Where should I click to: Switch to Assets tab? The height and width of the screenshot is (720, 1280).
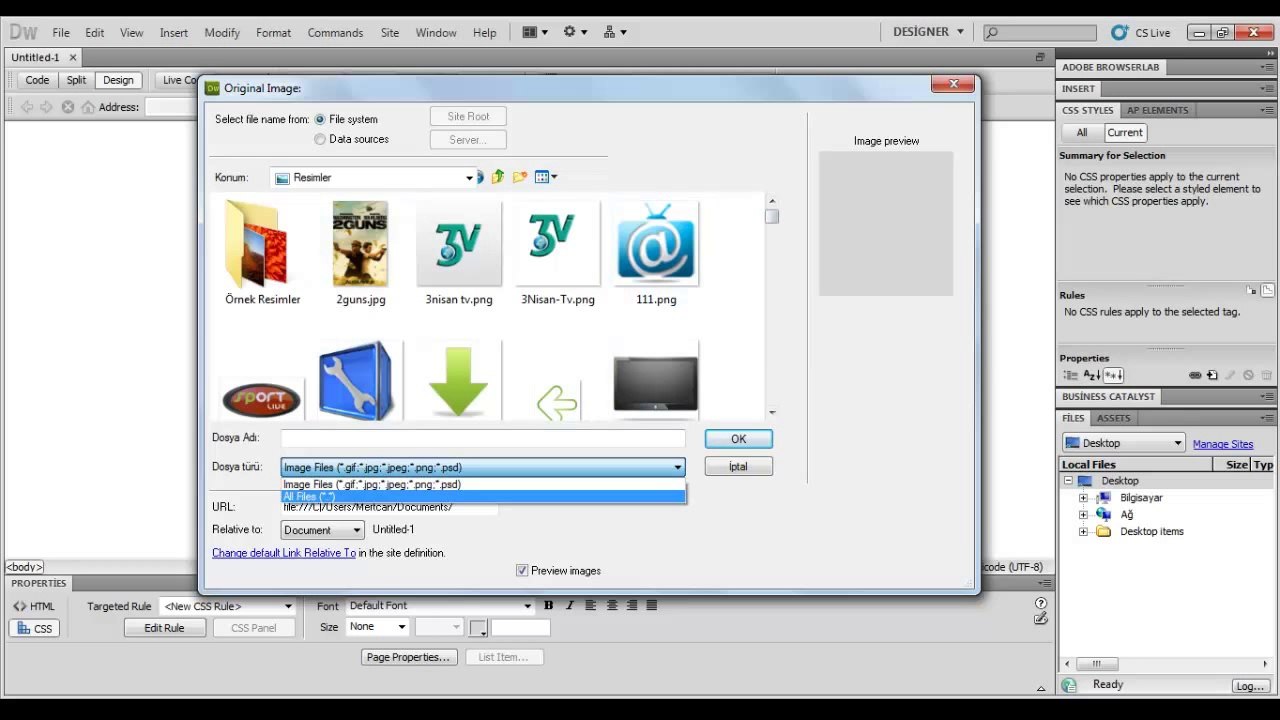[x=1113, y=418]
